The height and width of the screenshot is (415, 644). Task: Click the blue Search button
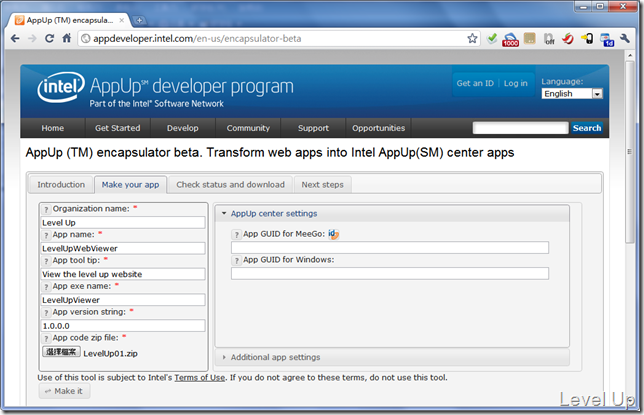click(x=587, y=128)
